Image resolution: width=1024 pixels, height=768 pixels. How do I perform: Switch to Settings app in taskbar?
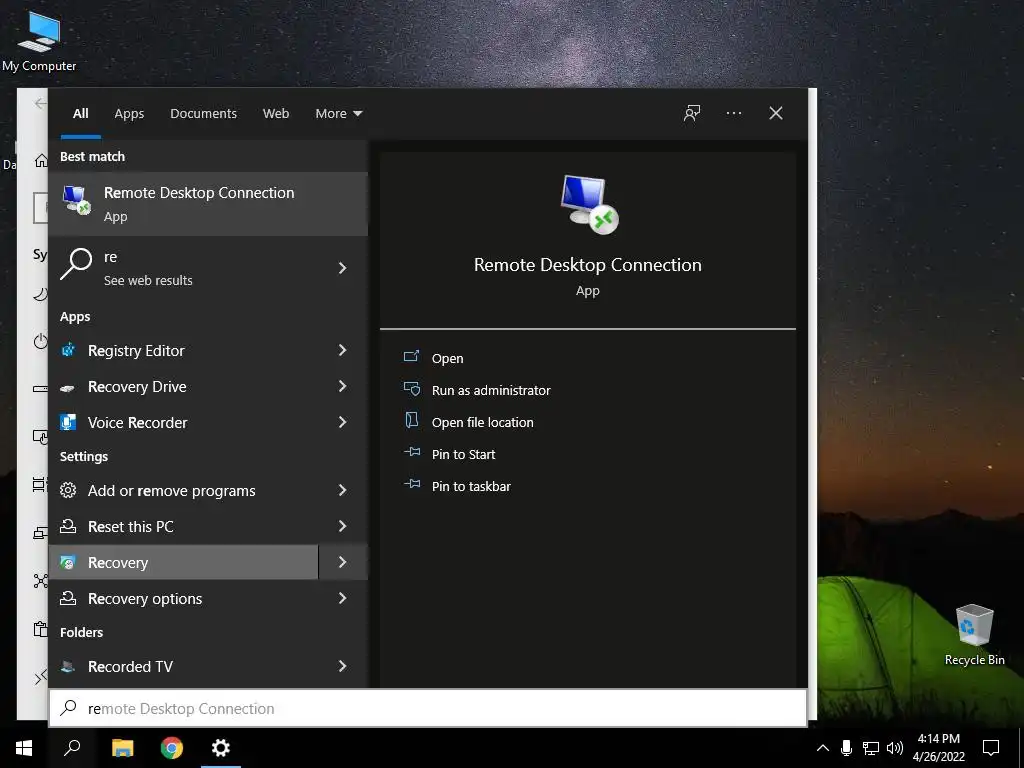(221, 748)
